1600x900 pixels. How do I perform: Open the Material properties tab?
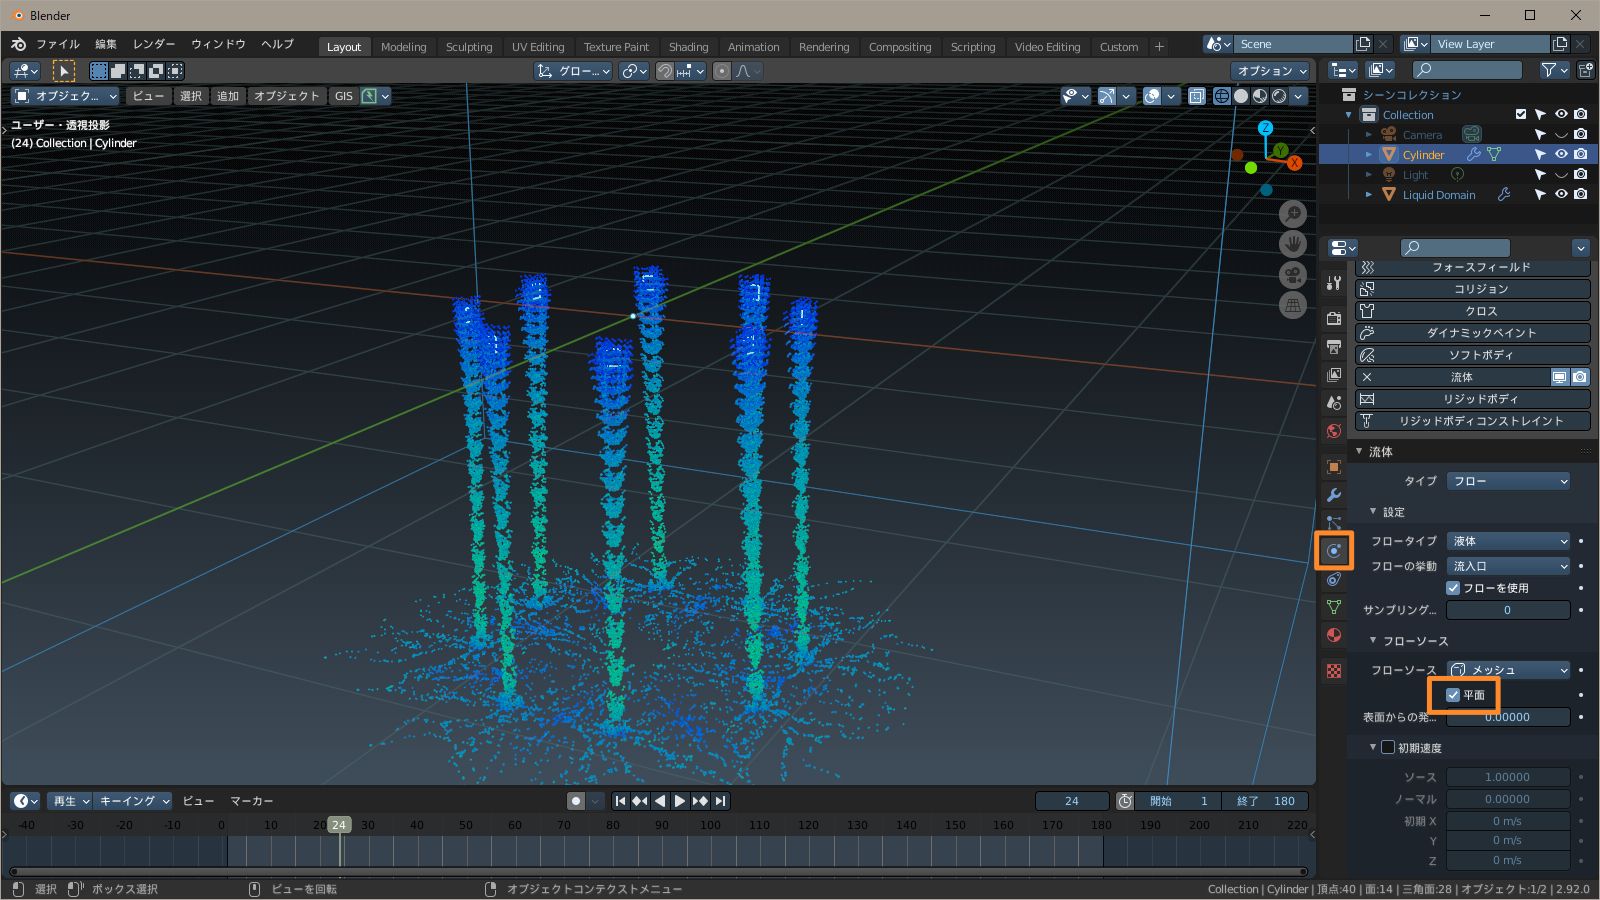1334,635
